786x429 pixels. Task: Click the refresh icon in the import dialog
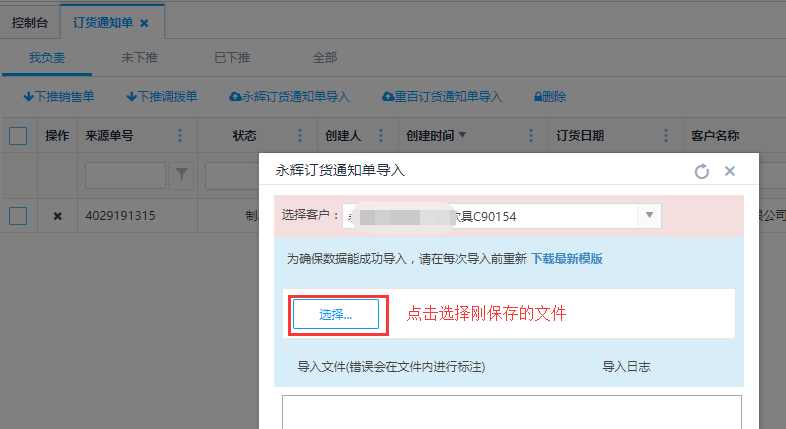tap(702, 171)
